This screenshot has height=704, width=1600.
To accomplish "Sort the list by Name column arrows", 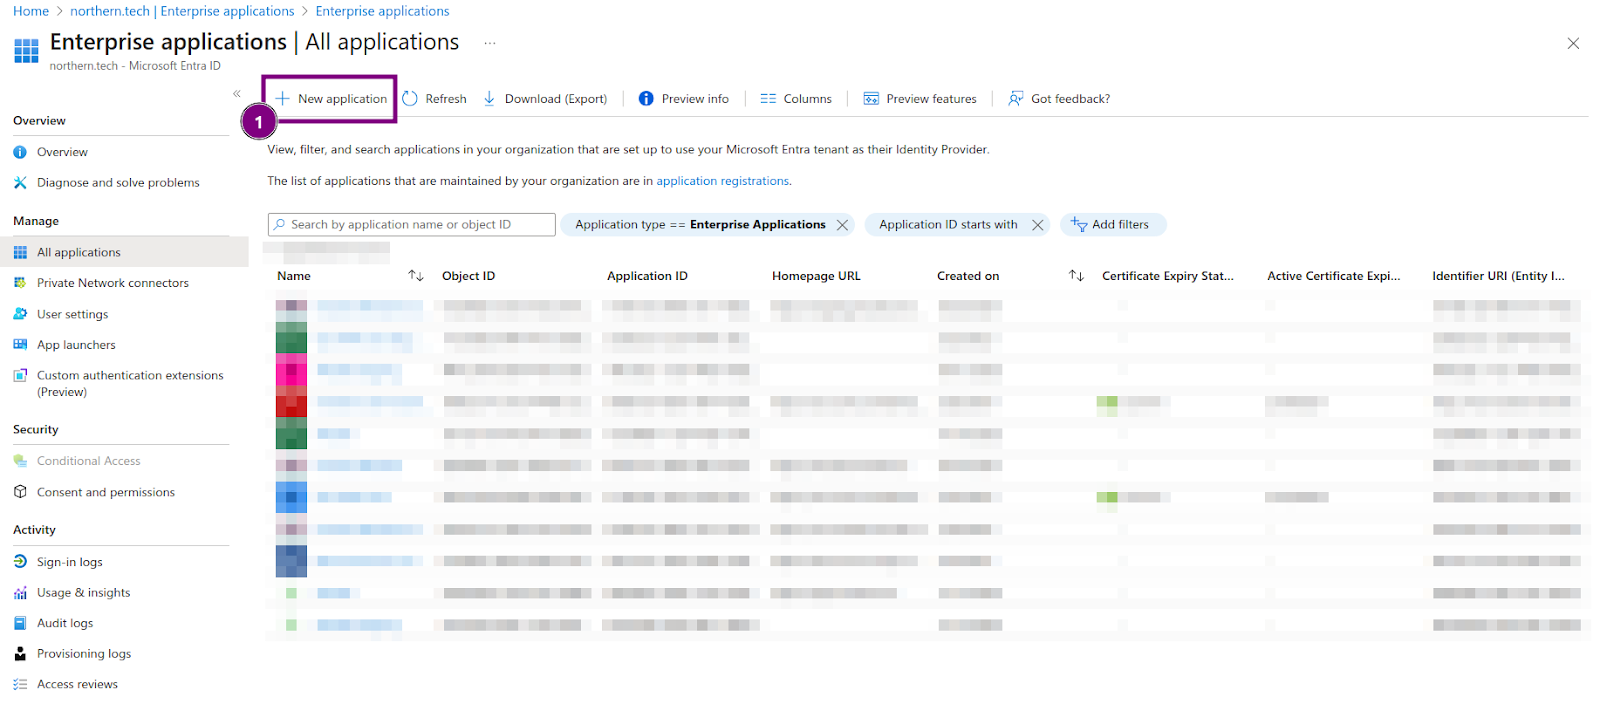I will pyautogui.click(x=416, y=276).
